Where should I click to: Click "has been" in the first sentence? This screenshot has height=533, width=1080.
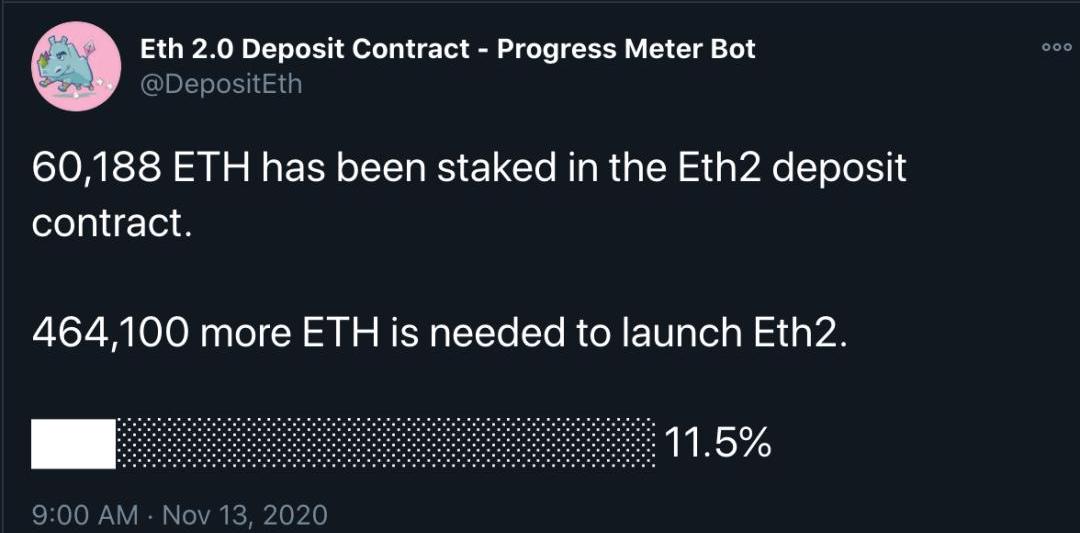click(340, 167)
